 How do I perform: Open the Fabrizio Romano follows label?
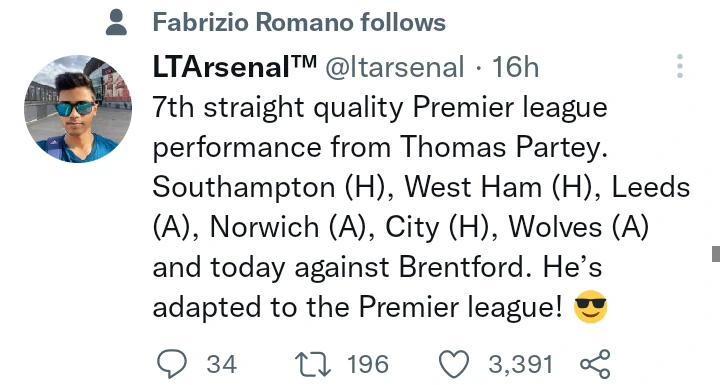(x=299, y=22)
